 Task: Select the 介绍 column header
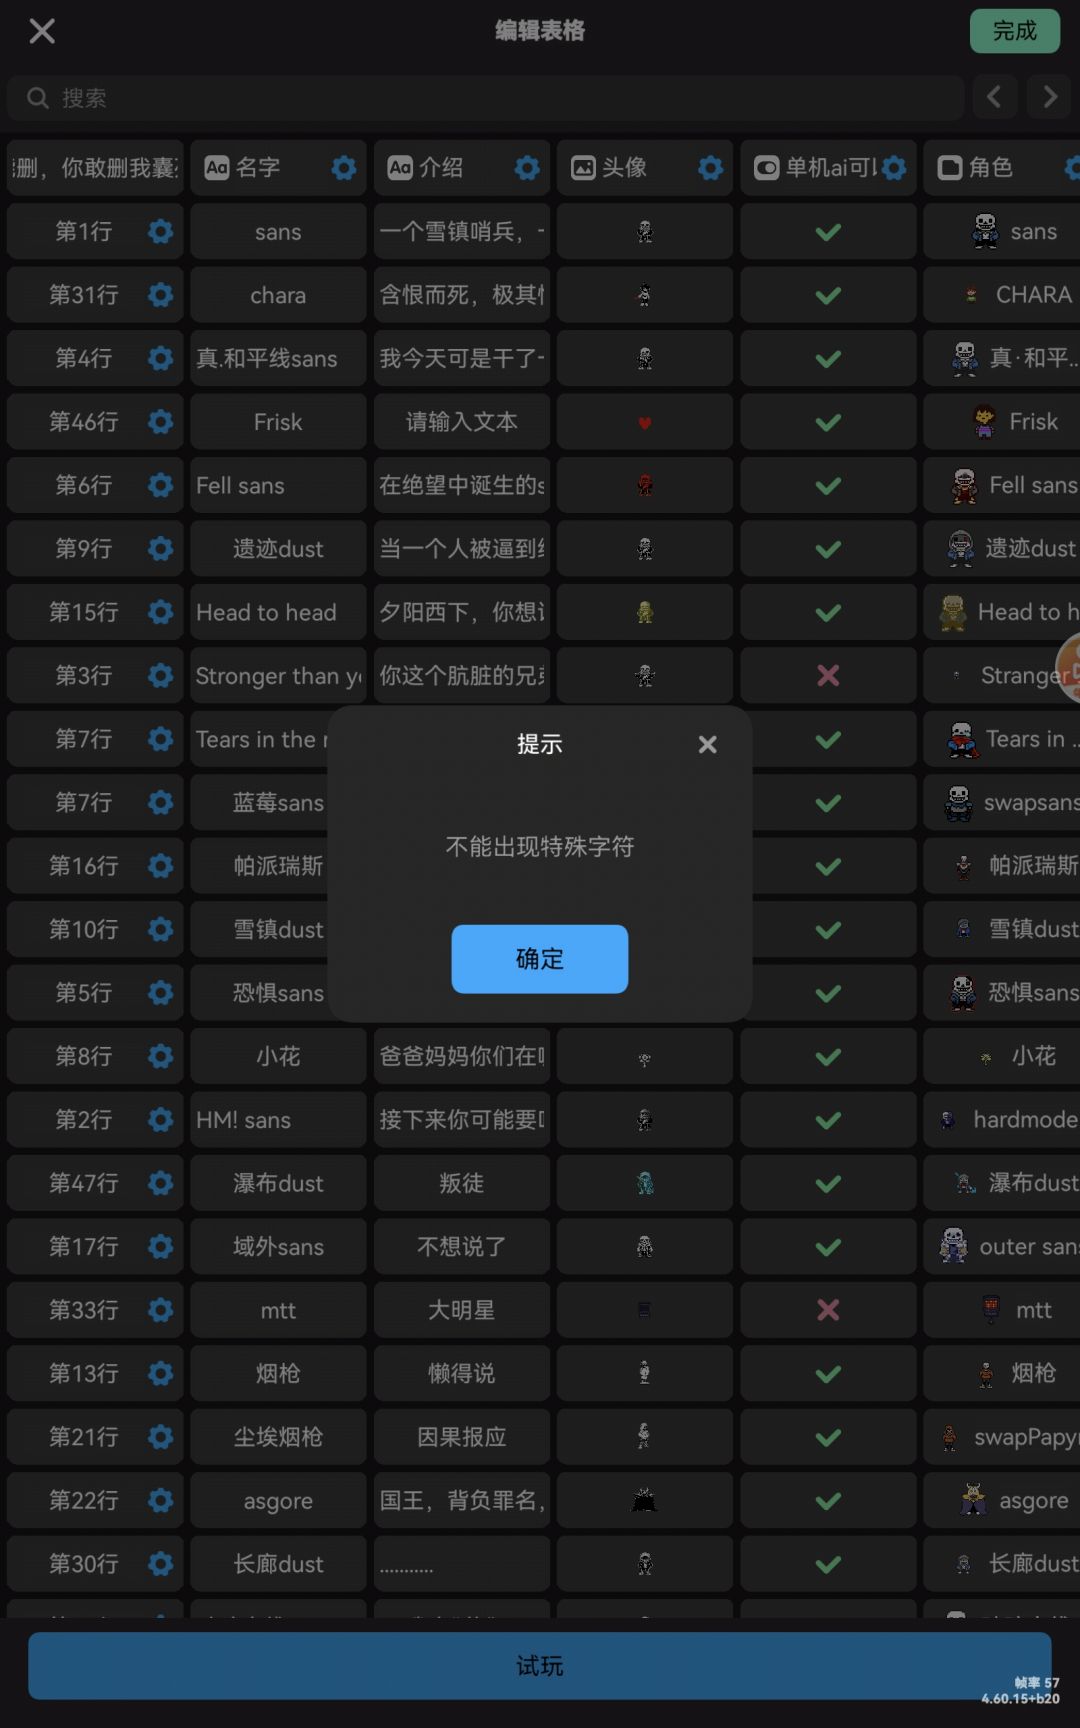click(x=462, y=168)
